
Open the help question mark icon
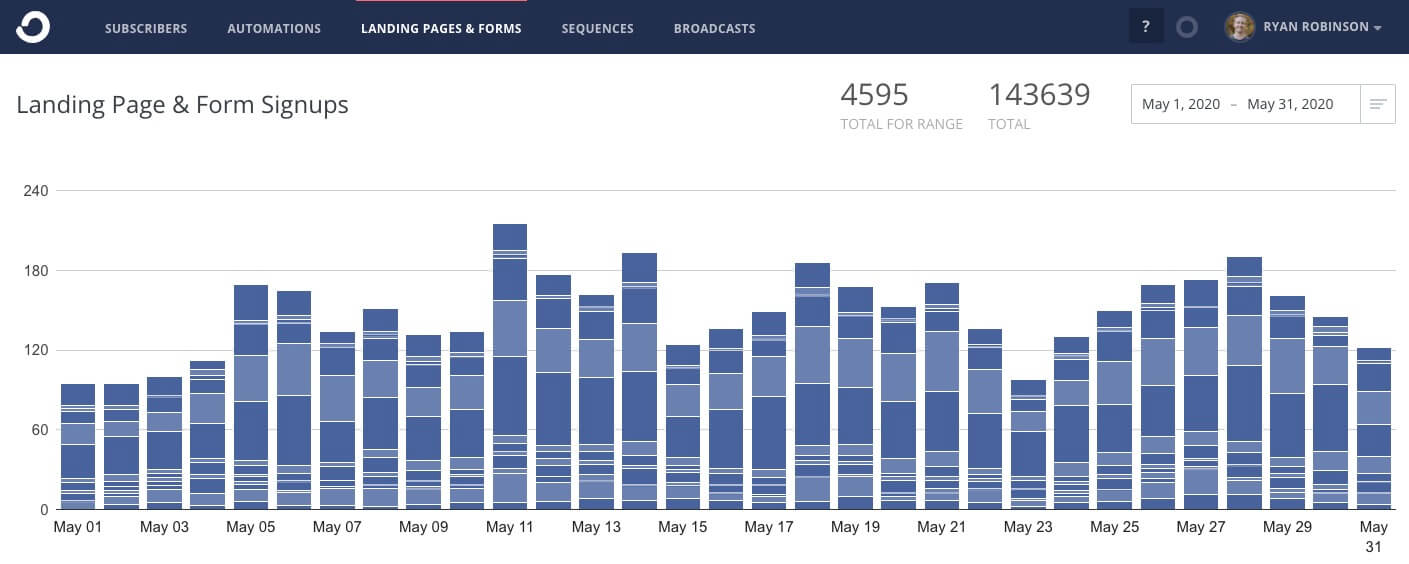coord(1146,27)
